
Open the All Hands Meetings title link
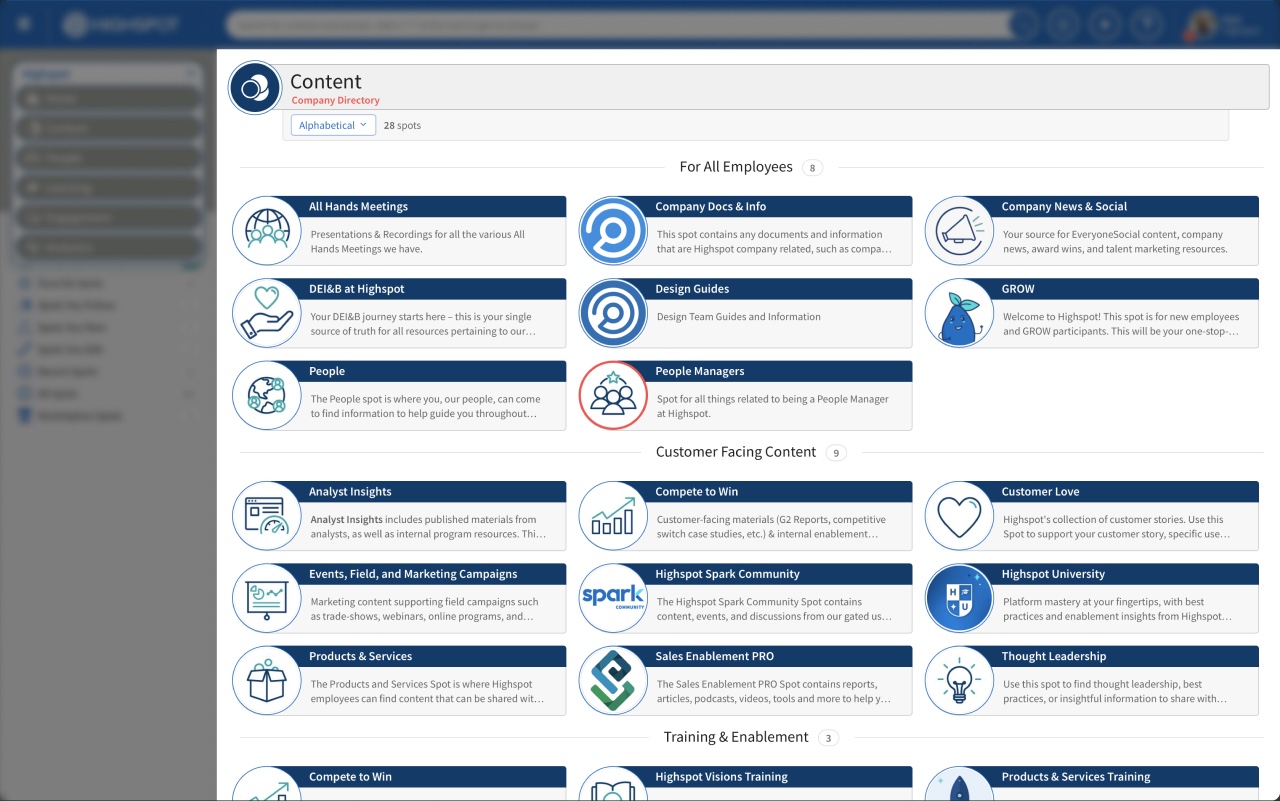pyautogui.click(x=358, y=207)
